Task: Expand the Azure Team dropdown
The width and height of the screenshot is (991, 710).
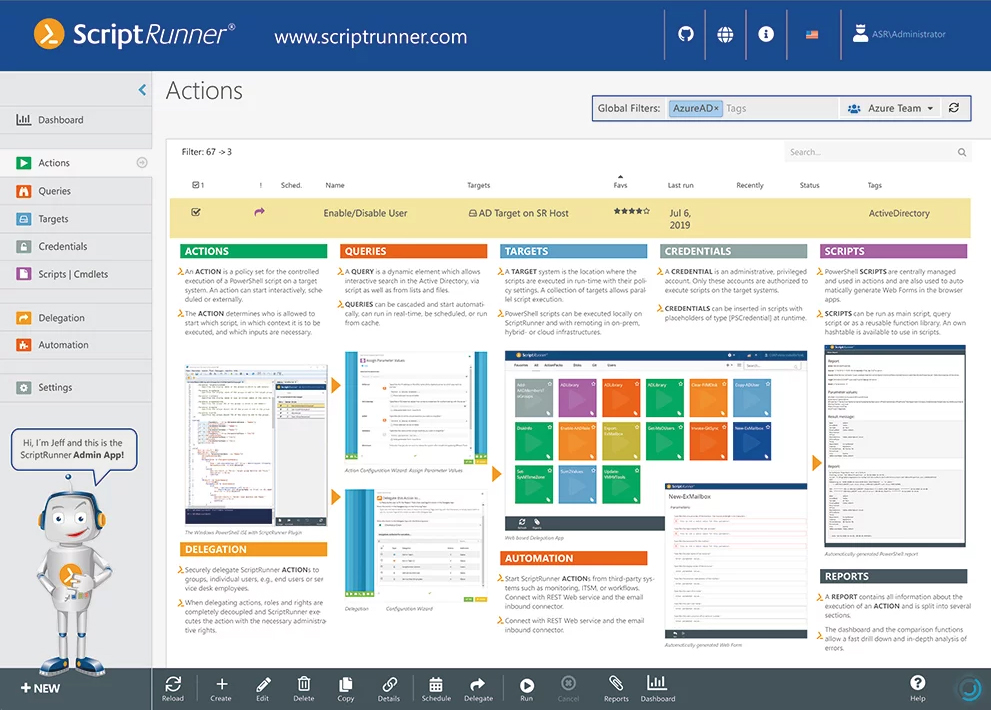Action: [891, 109]
